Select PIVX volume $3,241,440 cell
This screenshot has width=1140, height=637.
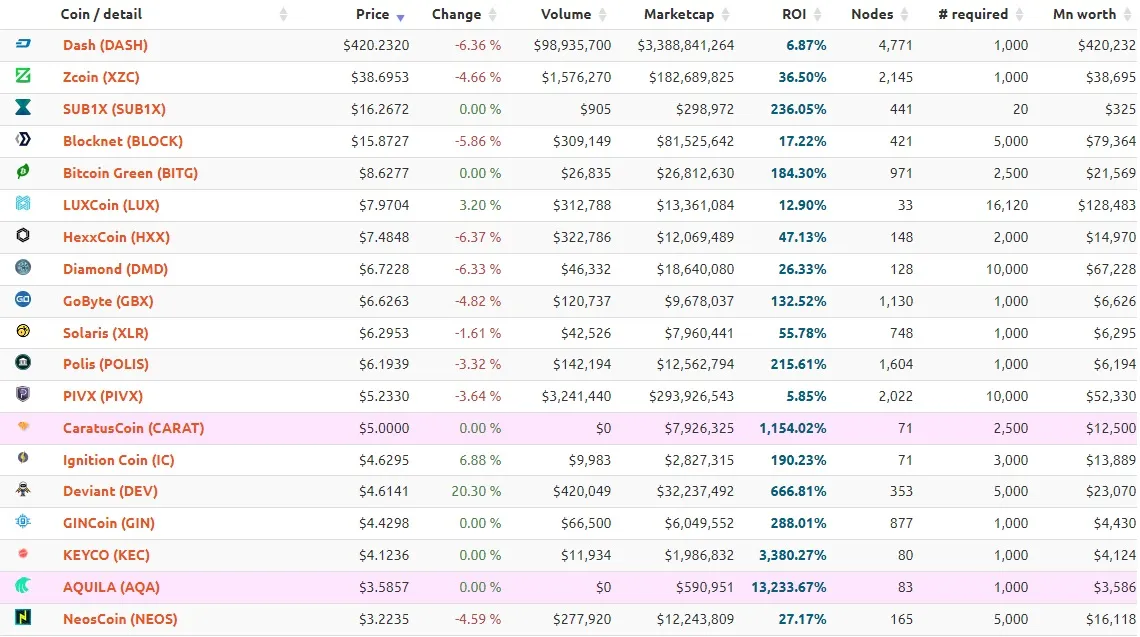tap(576, 396)
